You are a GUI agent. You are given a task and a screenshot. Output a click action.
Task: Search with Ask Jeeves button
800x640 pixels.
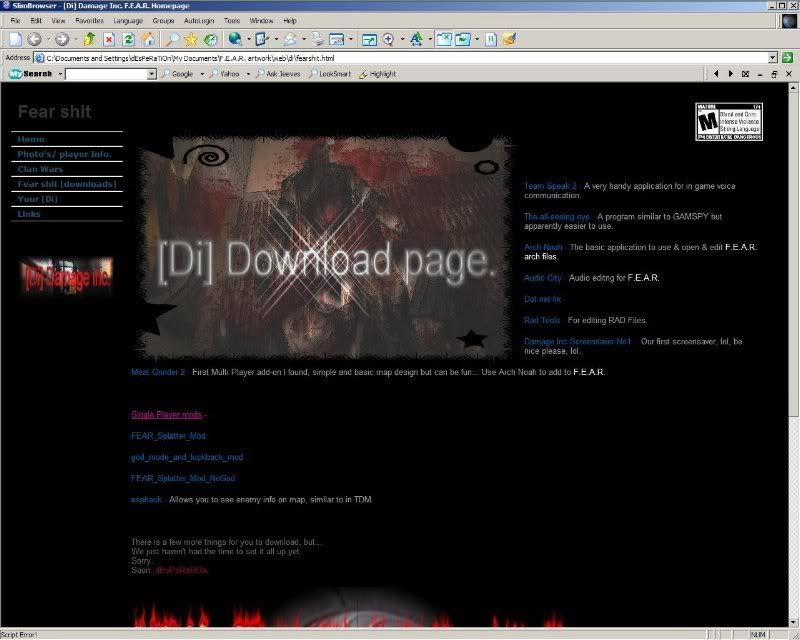click(x=279, y=74)
